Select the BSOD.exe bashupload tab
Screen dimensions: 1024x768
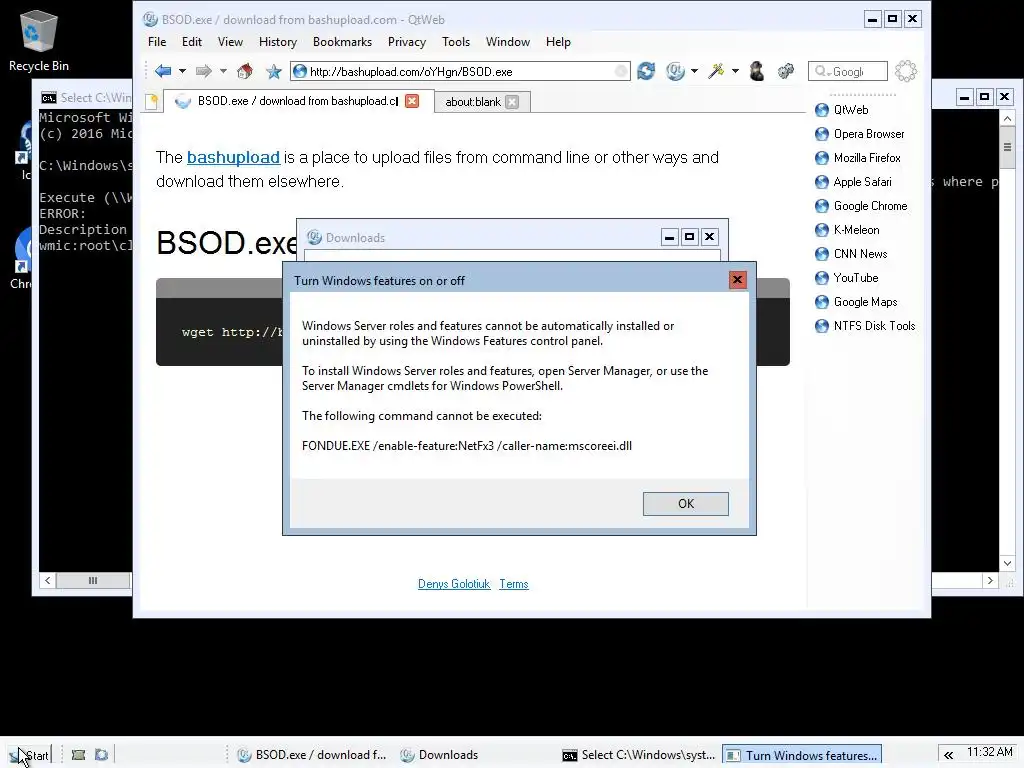[297, 101]
